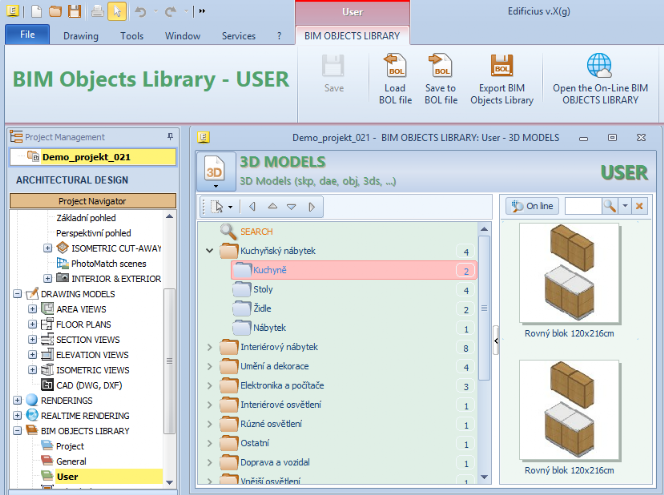Image resolution: width=664 pixels, height=495 pixels.
Task: Open the Drawing menu
Action: 80,36
